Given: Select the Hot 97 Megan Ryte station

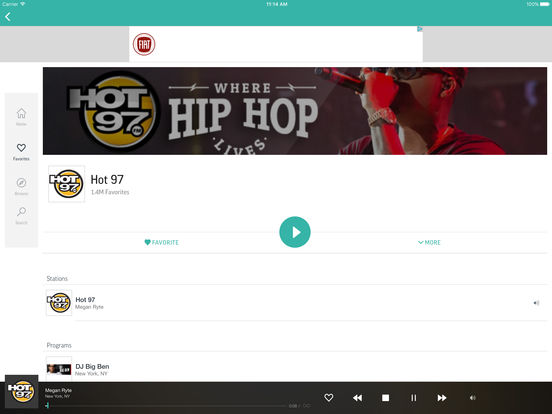Looking at the screenshot, I should [296, 303].
